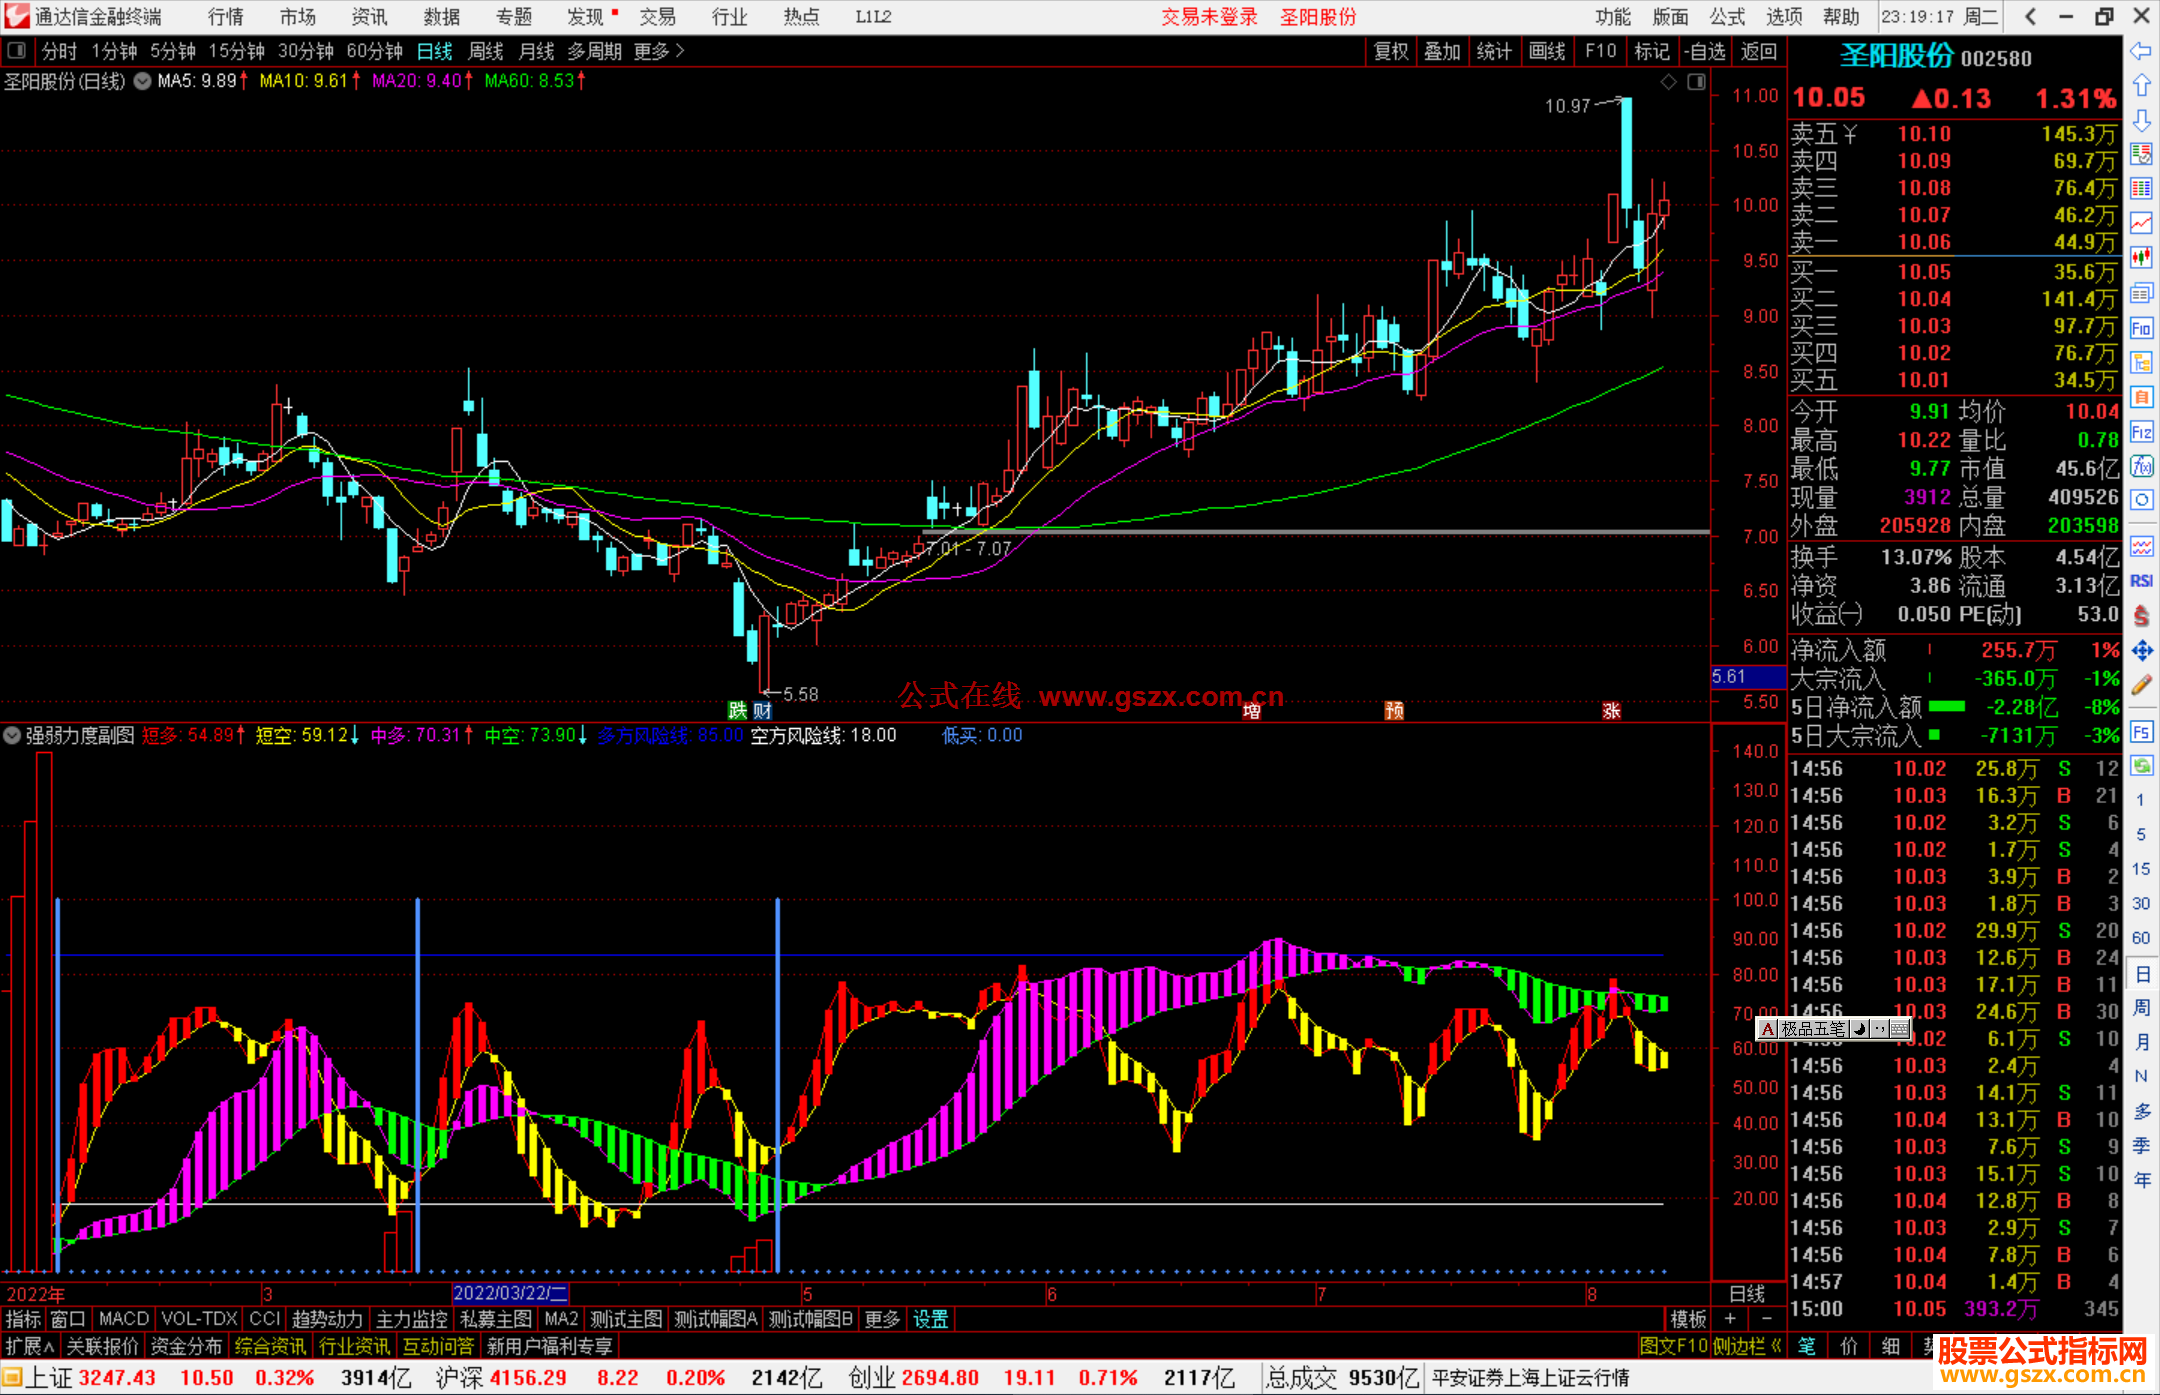
Task: Switch to 15-minute period in right sidebar
Action: [x=2140, y=869]
